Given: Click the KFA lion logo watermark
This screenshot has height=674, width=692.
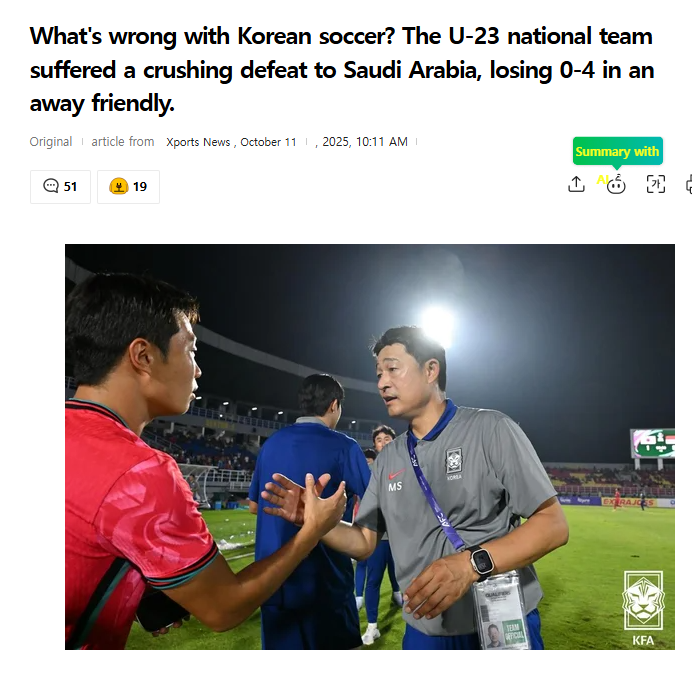Looking at the screenshot, I should pos(643,608).
